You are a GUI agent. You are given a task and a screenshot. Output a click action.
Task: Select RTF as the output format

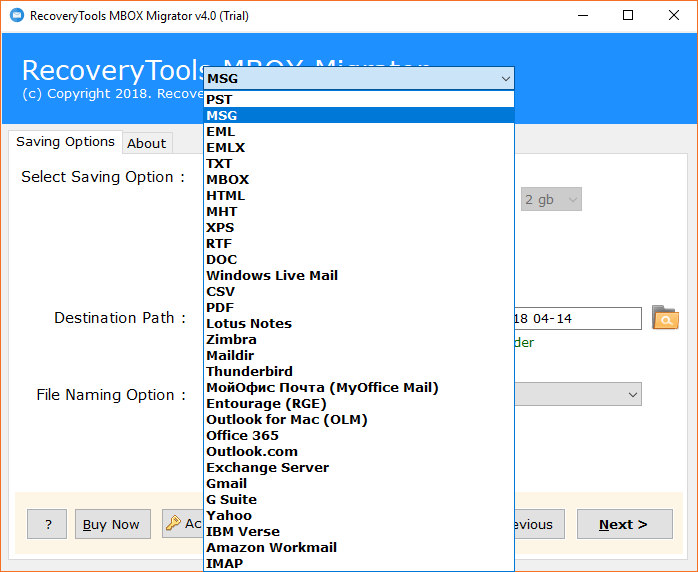pos(359,243)
